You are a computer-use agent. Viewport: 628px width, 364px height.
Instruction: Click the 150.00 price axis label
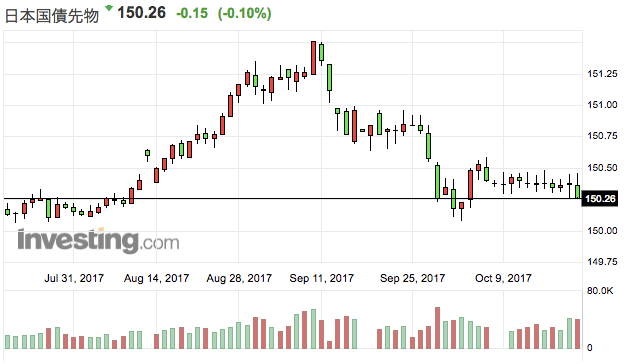click(x=602, y=231)
